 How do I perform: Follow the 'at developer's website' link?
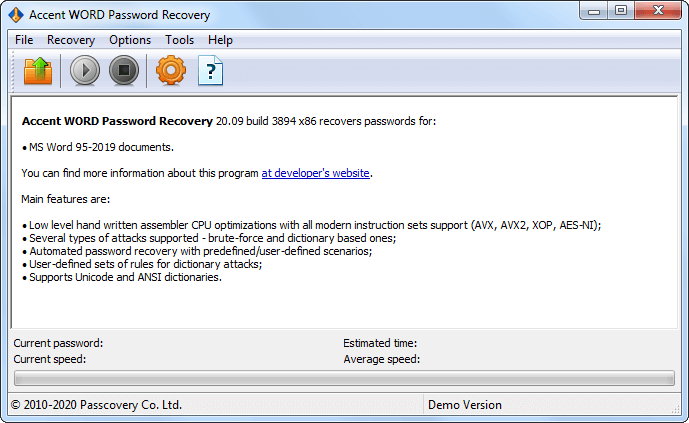(315, 173)
